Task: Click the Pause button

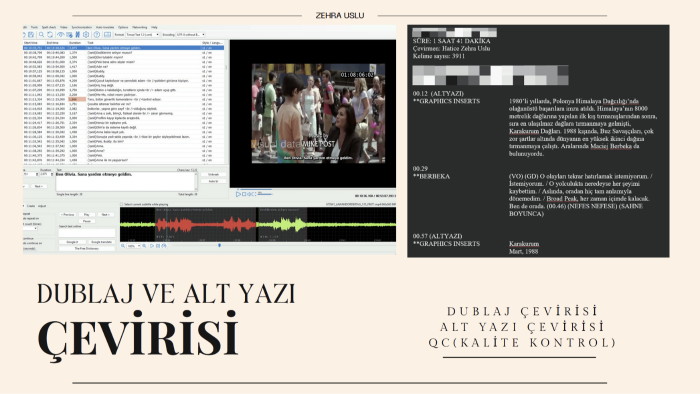Action: click(x=87, y=221)
